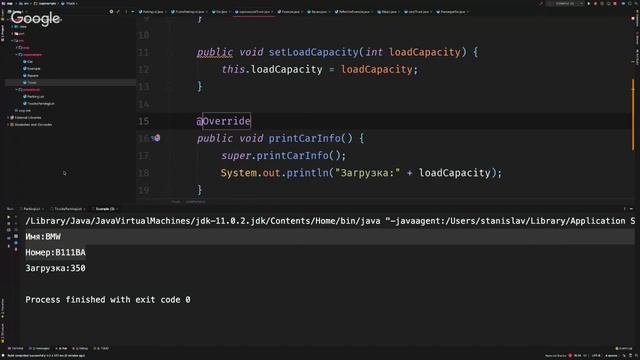Open the ParkingLot class in project tree
The height and width of the screenshot is (360, 640).
(34, 97)
